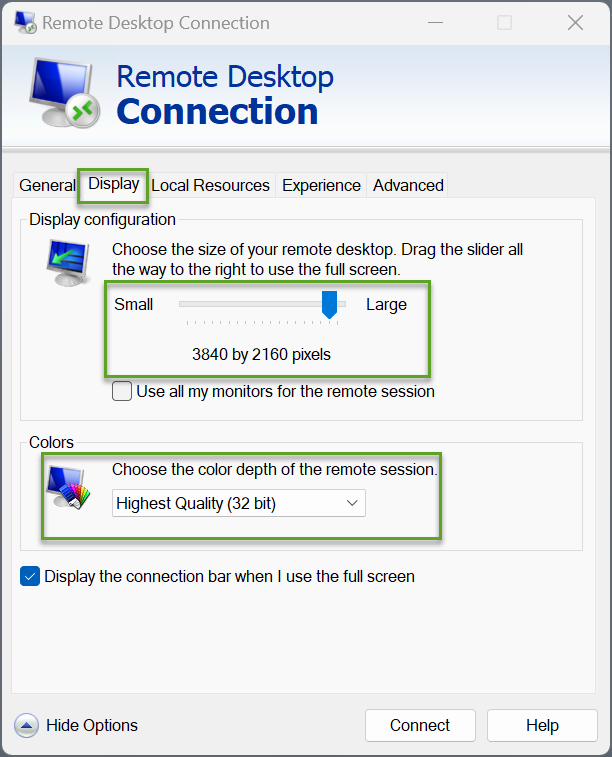The height and width of the screenshot is (757, 612).
Task: Switch to the General tab
Action: point(47,185)
